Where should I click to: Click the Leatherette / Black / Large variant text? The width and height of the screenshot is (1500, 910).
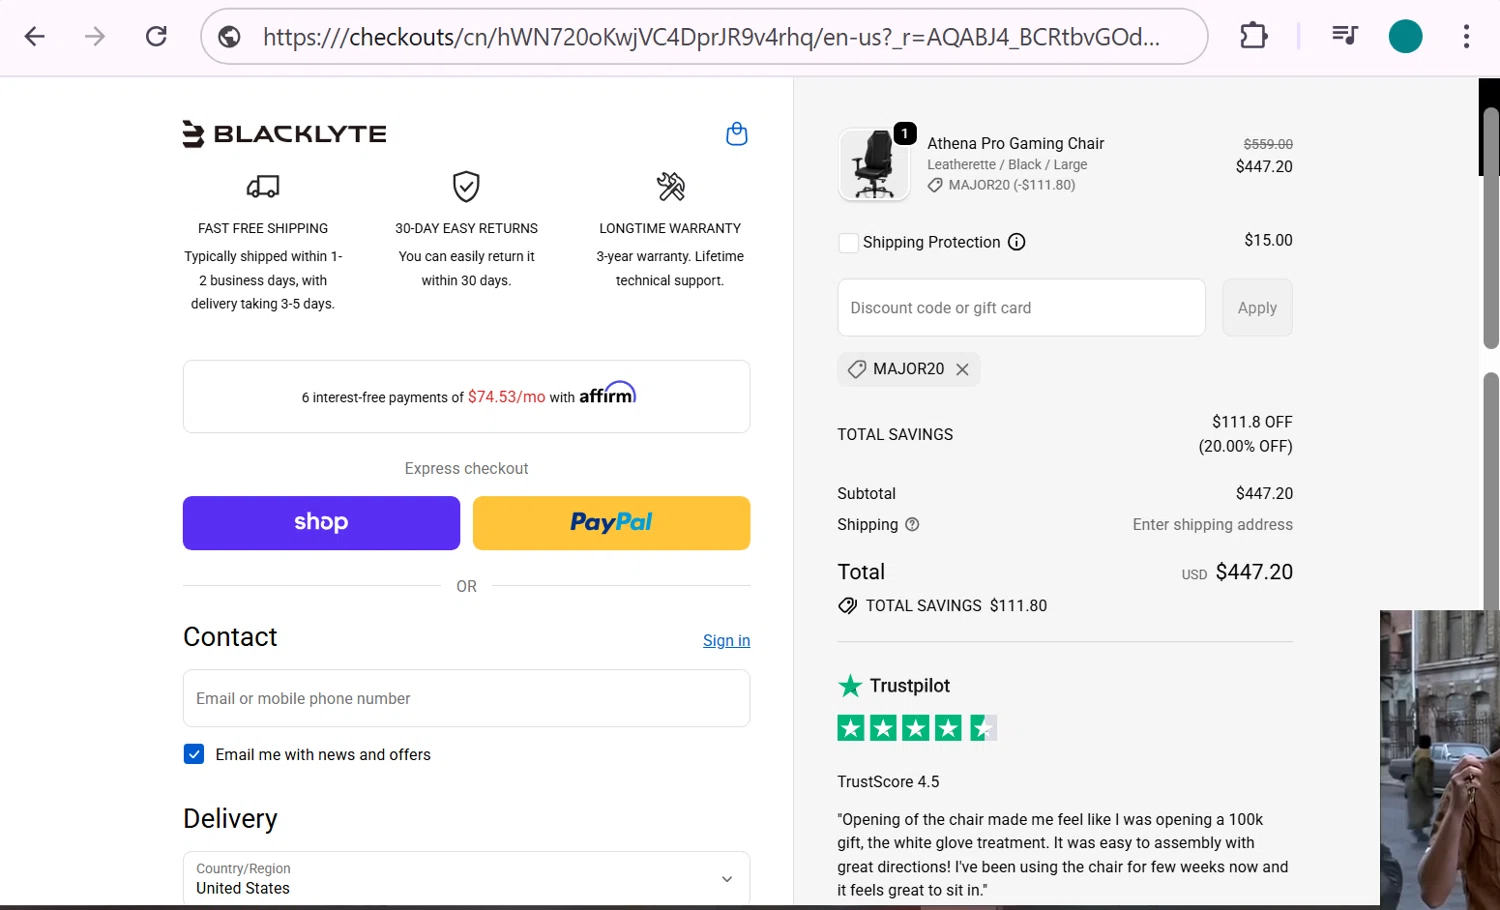click(1007, 165)
